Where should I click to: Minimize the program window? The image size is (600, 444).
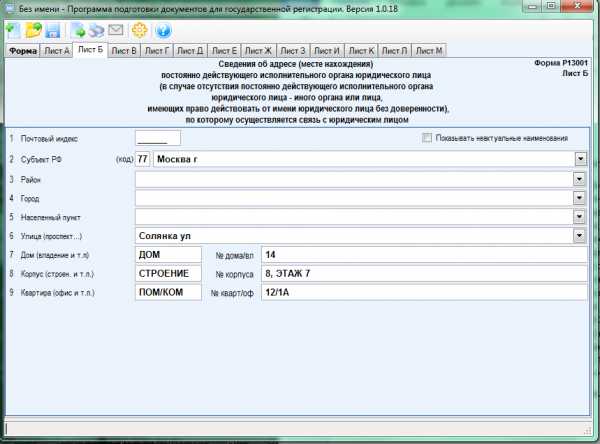(x=533, y=7)
